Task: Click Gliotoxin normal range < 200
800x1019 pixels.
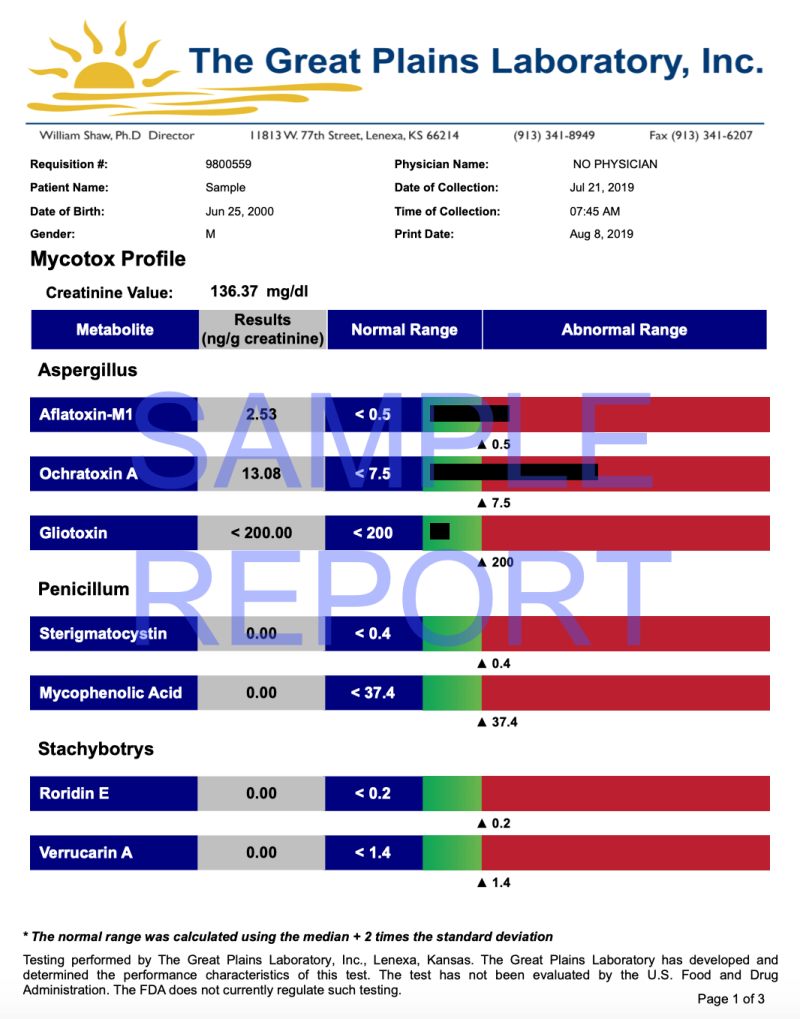Action: pos(373,533)
